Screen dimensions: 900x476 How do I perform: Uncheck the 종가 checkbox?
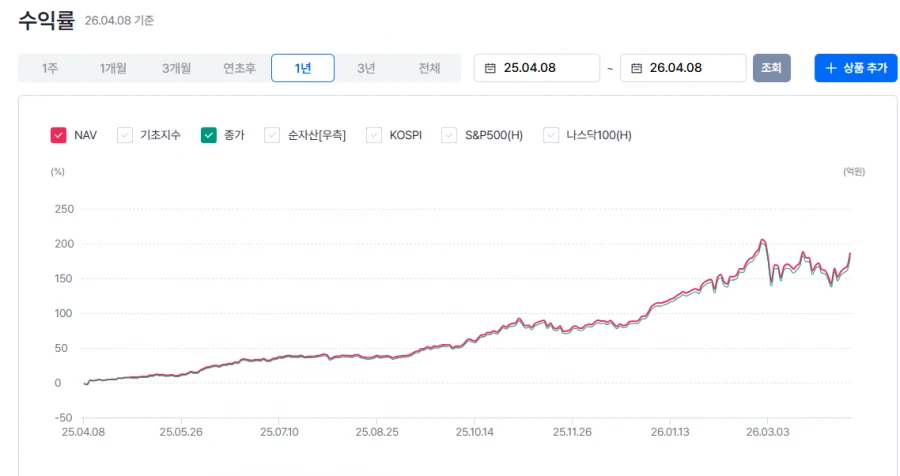208,135
